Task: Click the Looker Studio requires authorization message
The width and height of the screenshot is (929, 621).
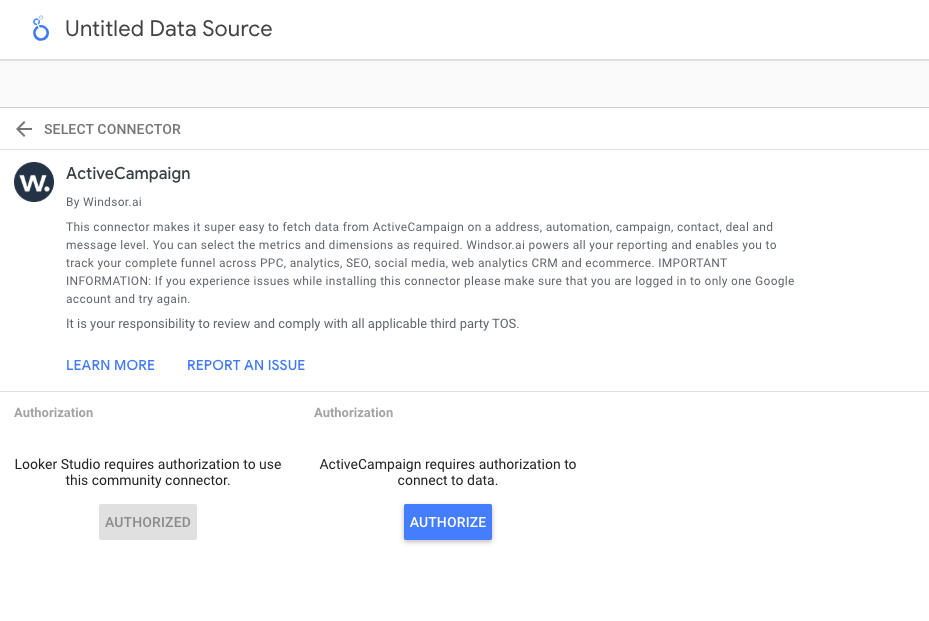Action: click(x=148, y=472)
